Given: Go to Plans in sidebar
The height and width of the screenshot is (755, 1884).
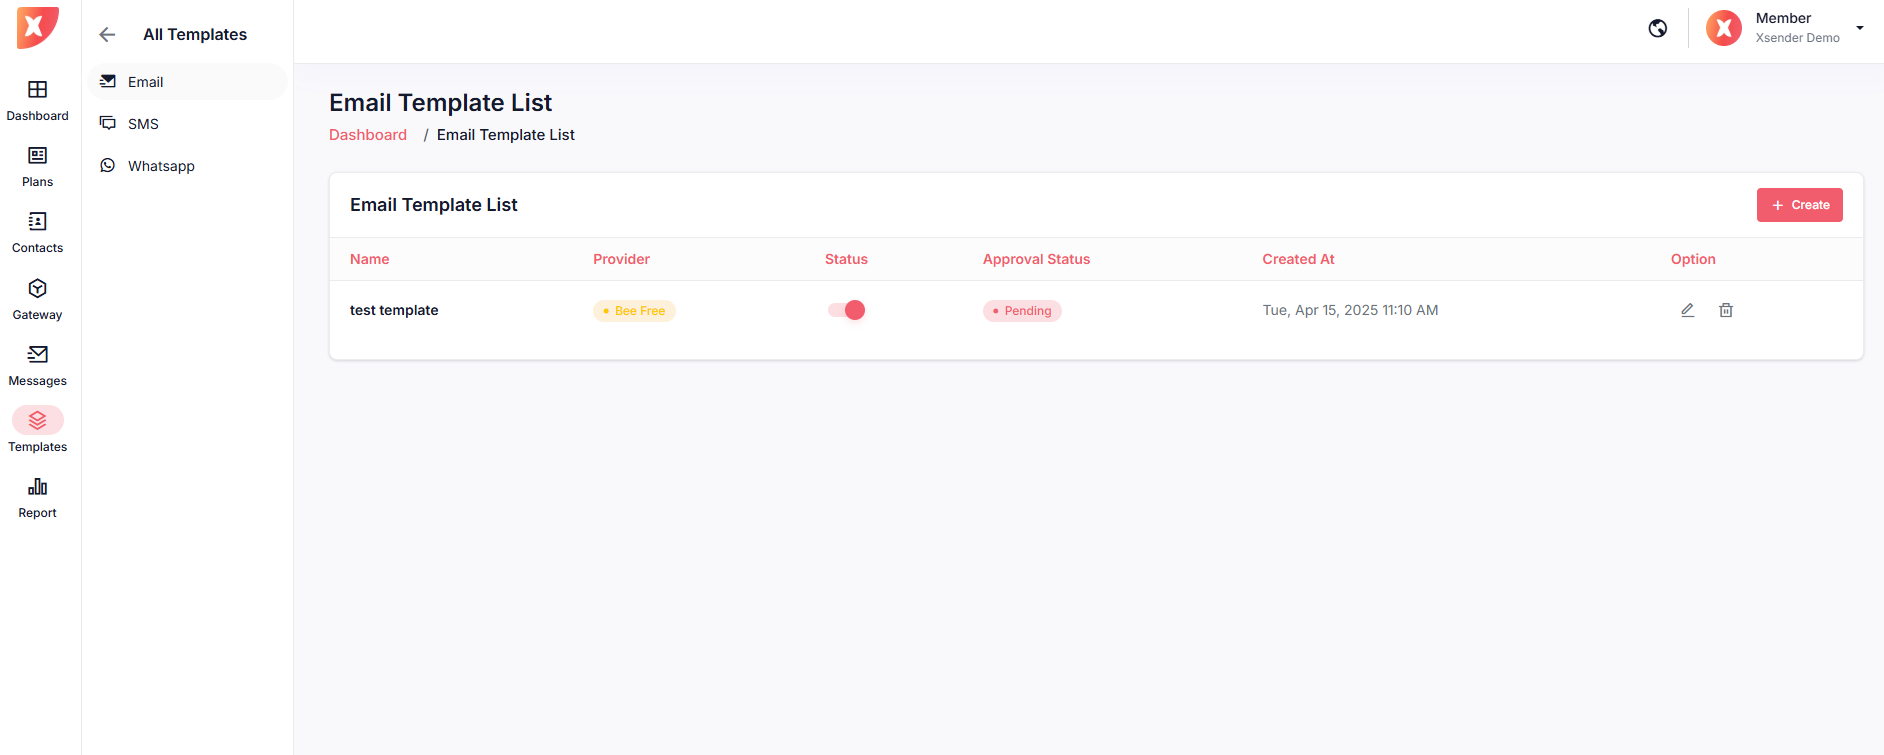Looking at the screenshot, I should click(x=37, y=166).
